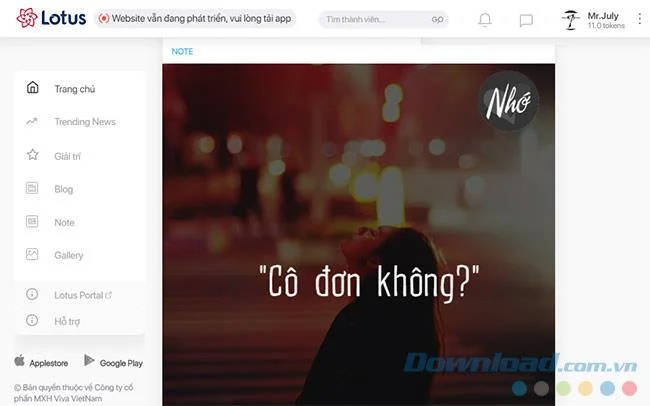Image resolution: width=650 pixels, height=406 pixels.
Task: Click the Applestore download button
Action: pos(41,362)
